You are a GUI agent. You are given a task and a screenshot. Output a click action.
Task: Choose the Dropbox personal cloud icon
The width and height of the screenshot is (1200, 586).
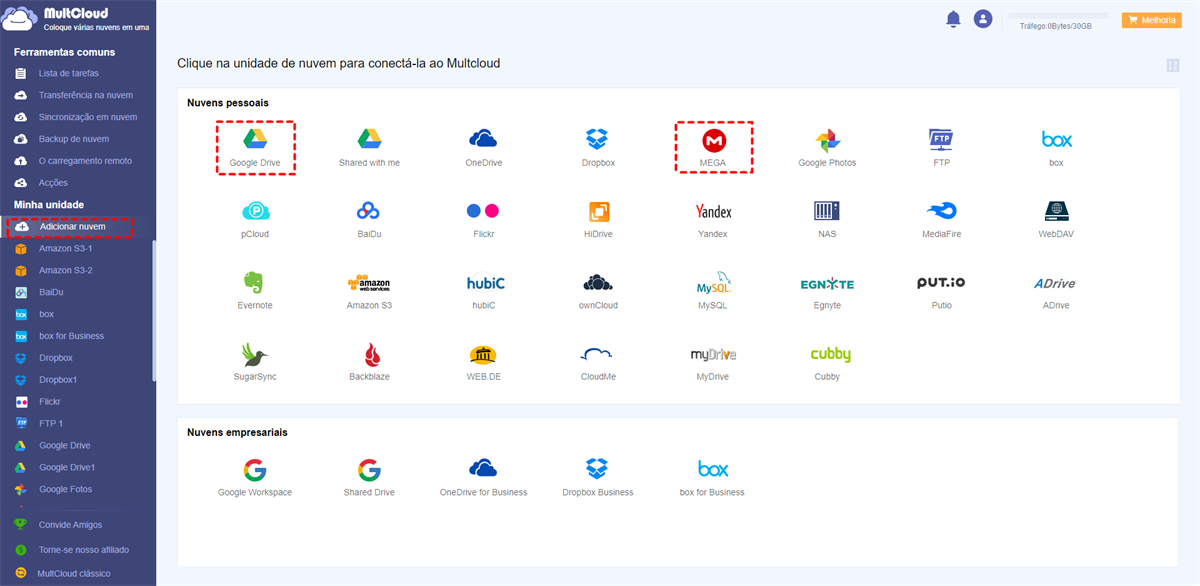coord(598,139)
